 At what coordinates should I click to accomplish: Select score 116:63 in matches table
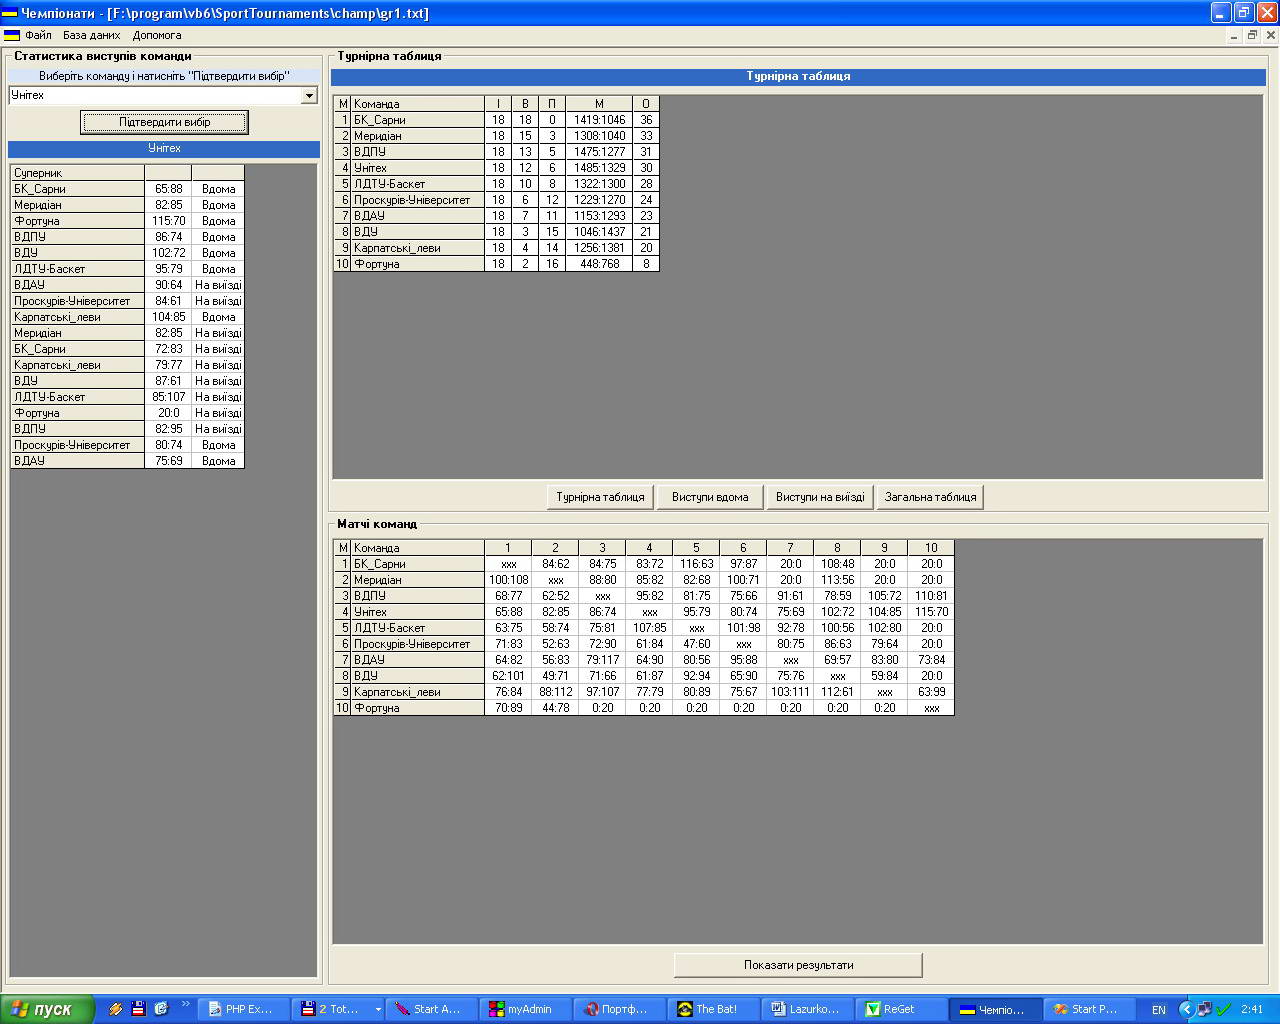click(x=696, y=564)
